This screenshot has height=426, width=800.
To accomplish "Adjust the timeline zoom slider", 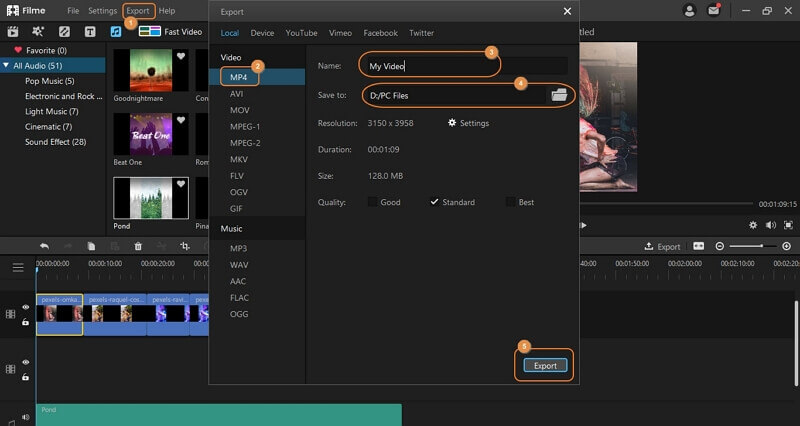I will (x=753, y=246).
